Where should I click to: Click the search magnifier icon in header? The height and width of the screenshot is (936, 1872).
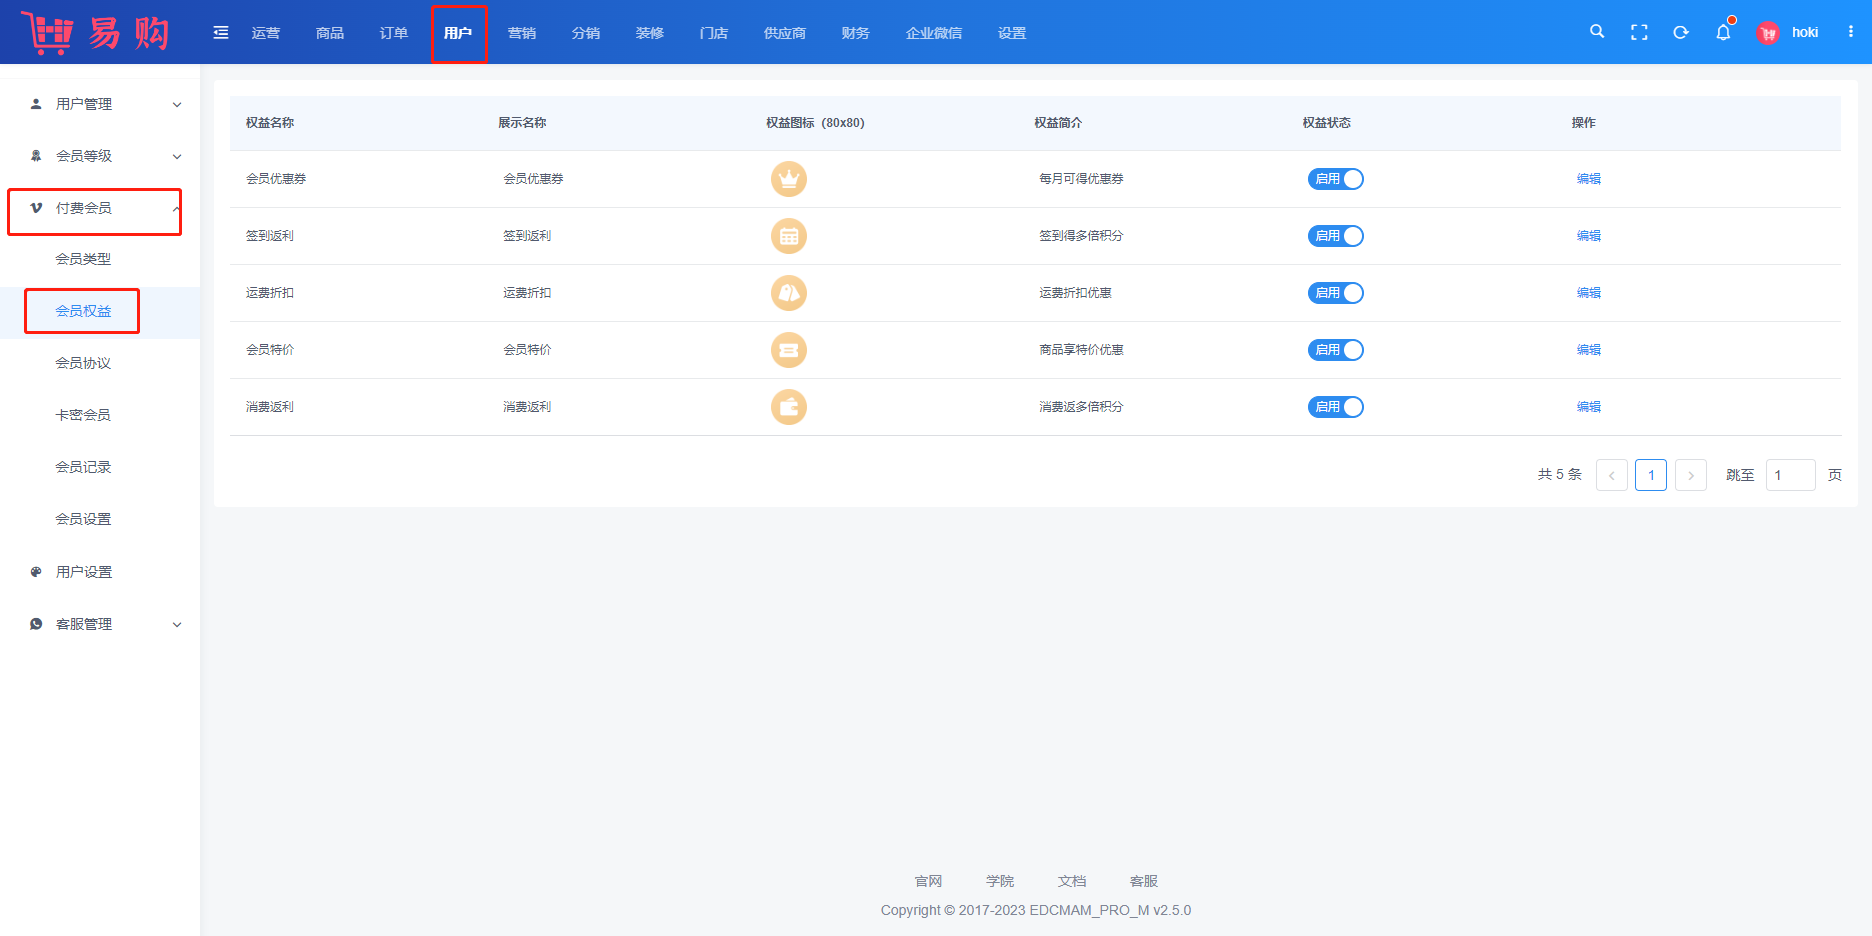click(x=1597, y=32)
